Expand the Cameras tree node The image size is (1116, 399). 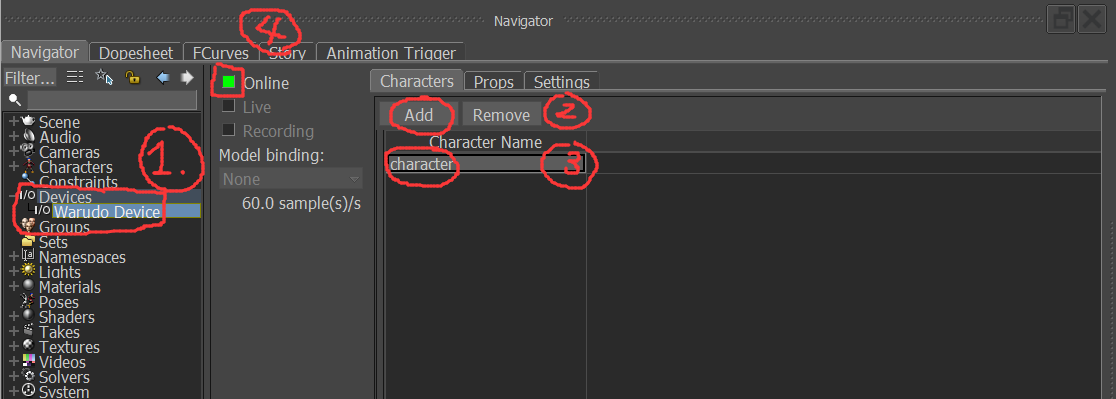click(14, 151)
